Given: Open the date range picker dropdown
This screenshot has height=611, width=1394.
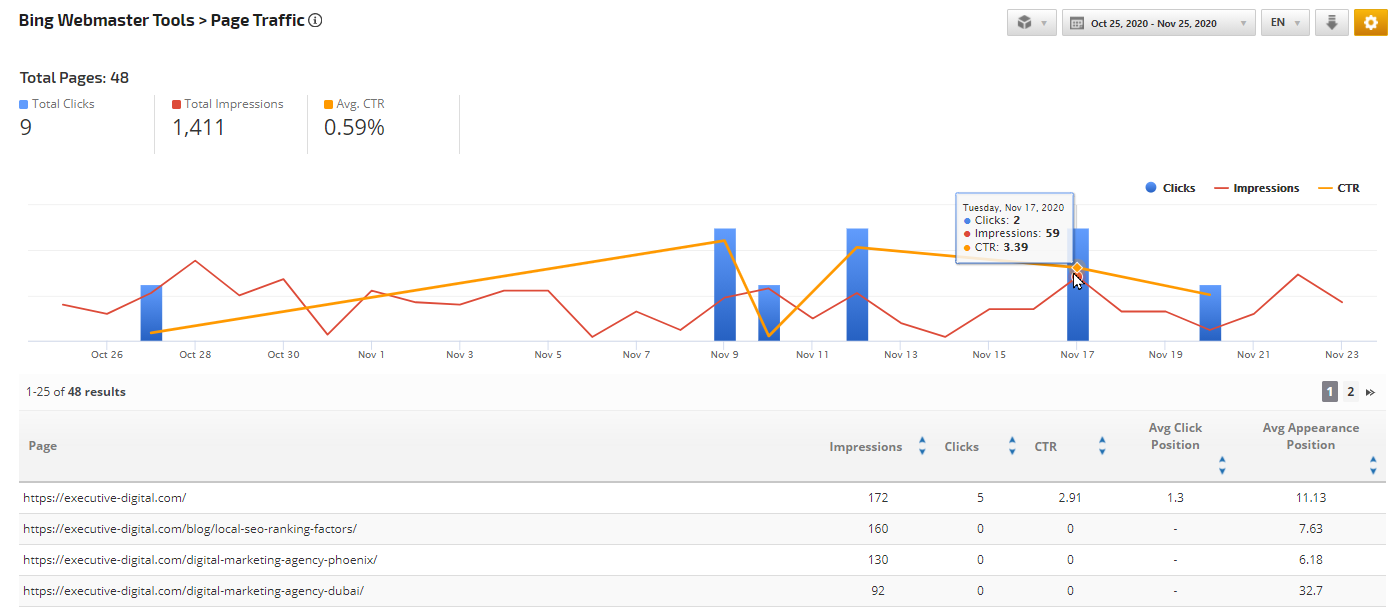Looking at the screenshot, I should tap(1158, 23).
